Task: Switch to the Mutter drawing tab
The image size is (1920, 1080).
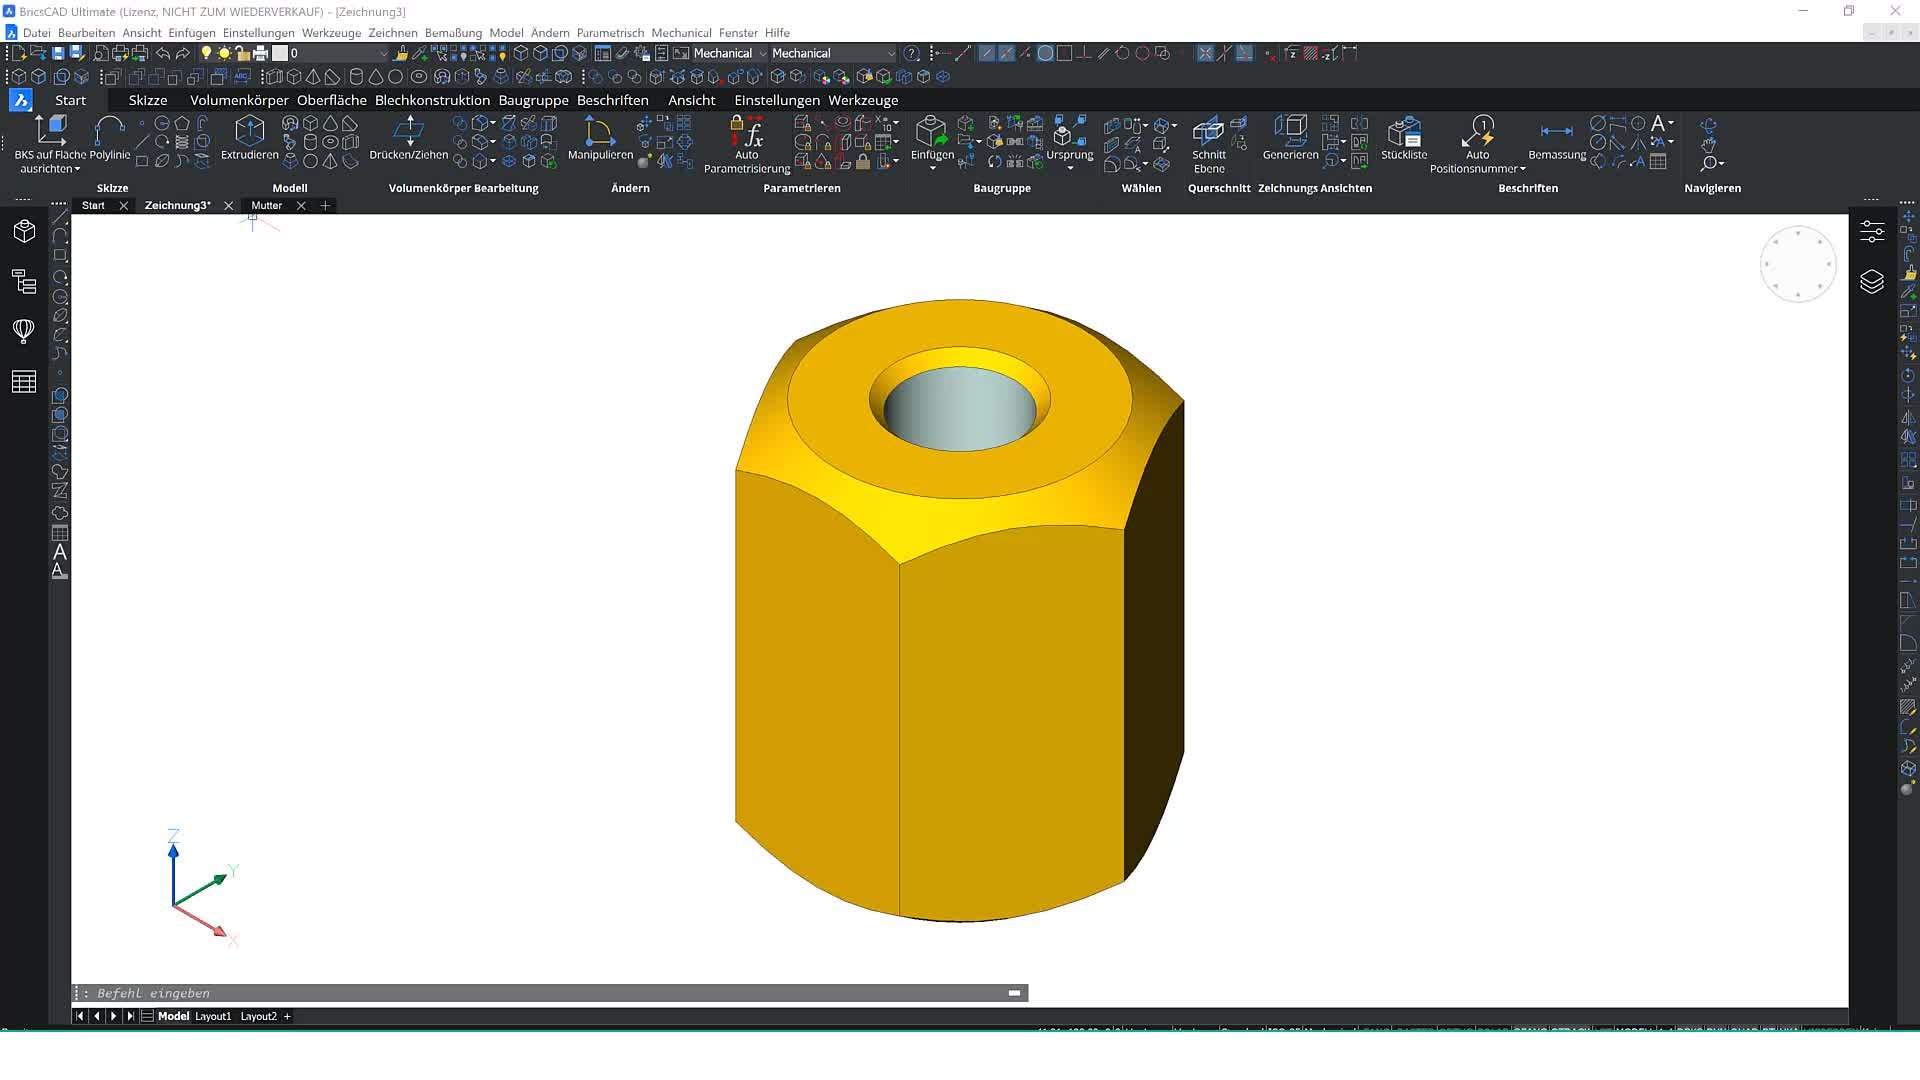Action: [266, 205]
